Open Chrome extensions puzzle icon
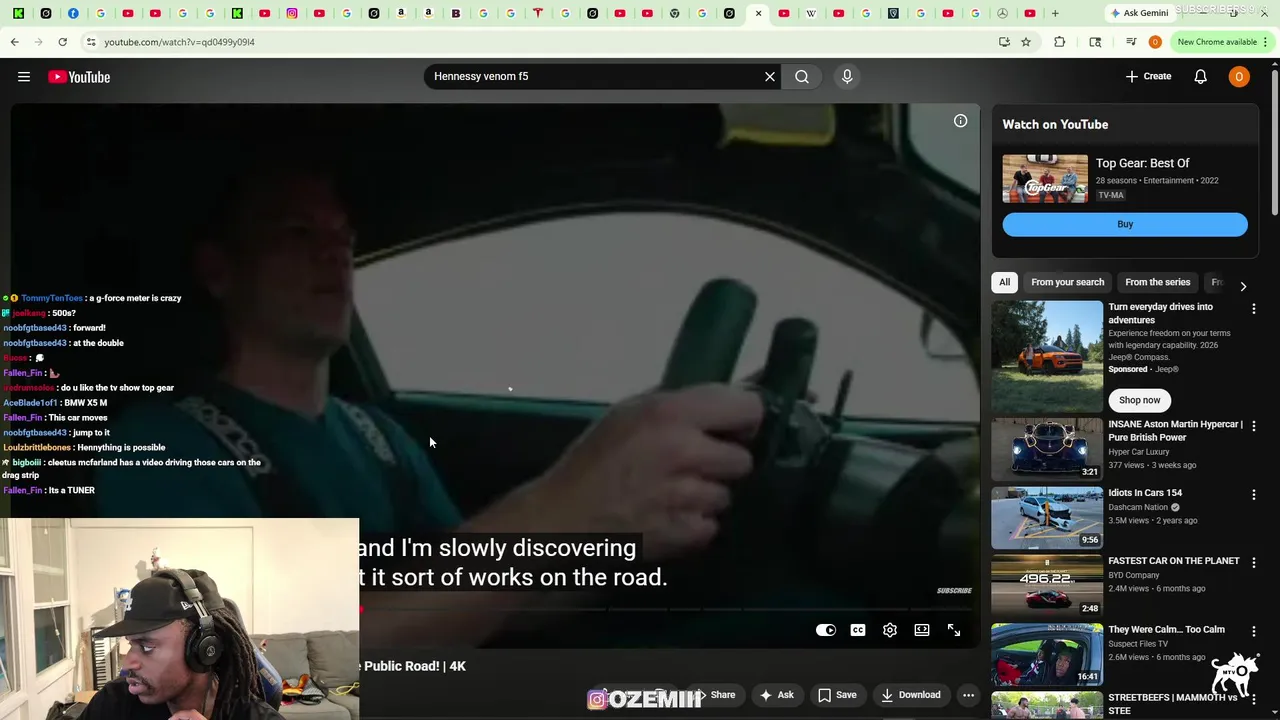 1060,42
